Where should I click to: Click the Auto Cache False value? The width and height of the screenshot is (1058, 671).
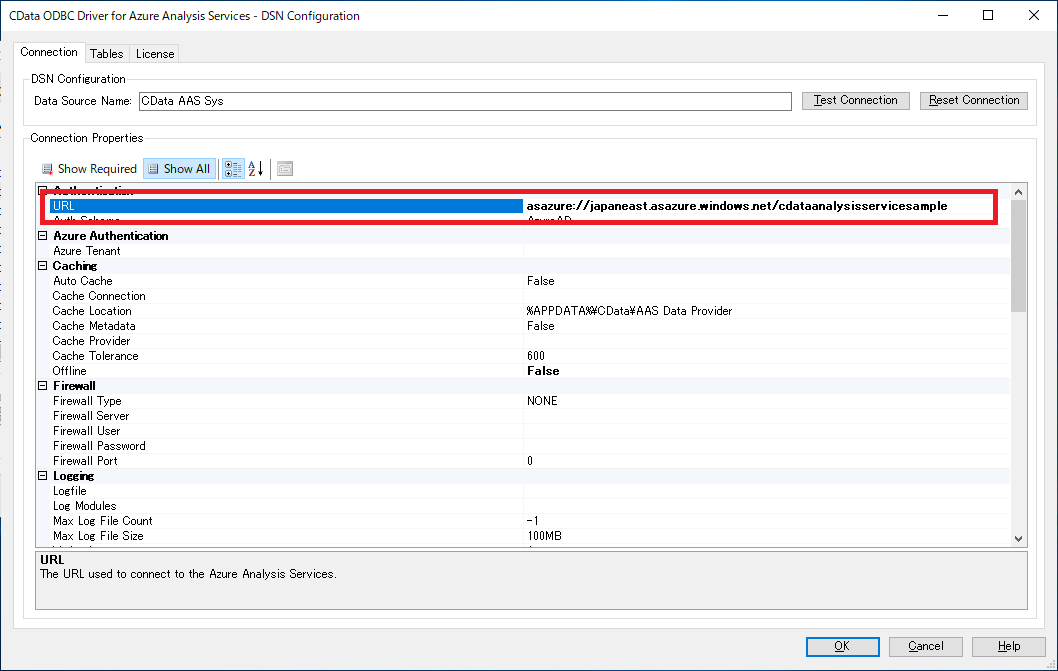click(x=540, y=281)
